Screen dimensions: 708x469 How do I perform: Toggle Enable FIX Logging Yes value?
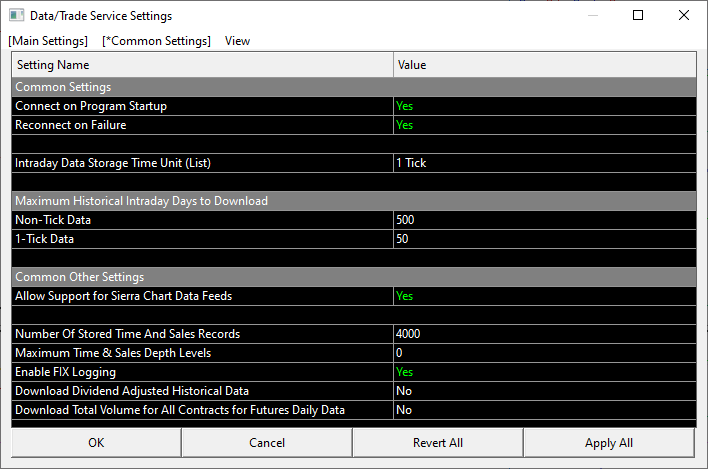tap(545, 372)
